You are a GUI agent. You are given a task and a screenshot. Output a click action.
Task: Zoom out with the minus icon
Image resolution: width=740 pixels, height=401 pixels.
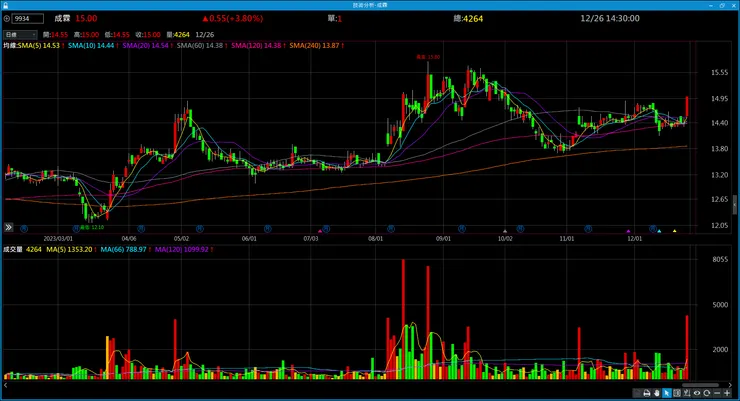click(717, 393)
